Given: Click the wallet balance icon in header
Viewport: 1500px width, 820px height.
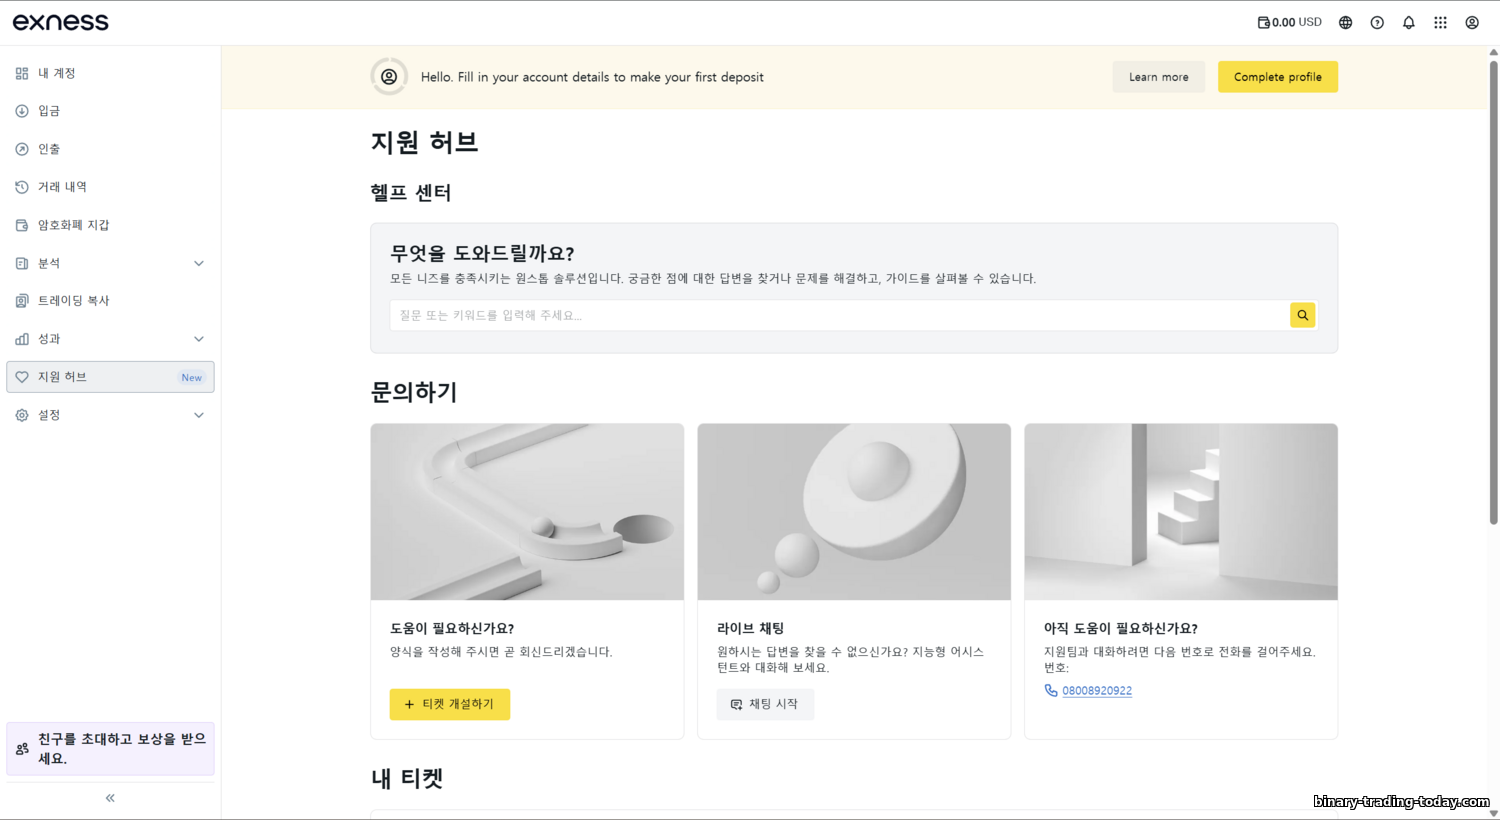Looking at the screenshot, I should click(1264, 22).
